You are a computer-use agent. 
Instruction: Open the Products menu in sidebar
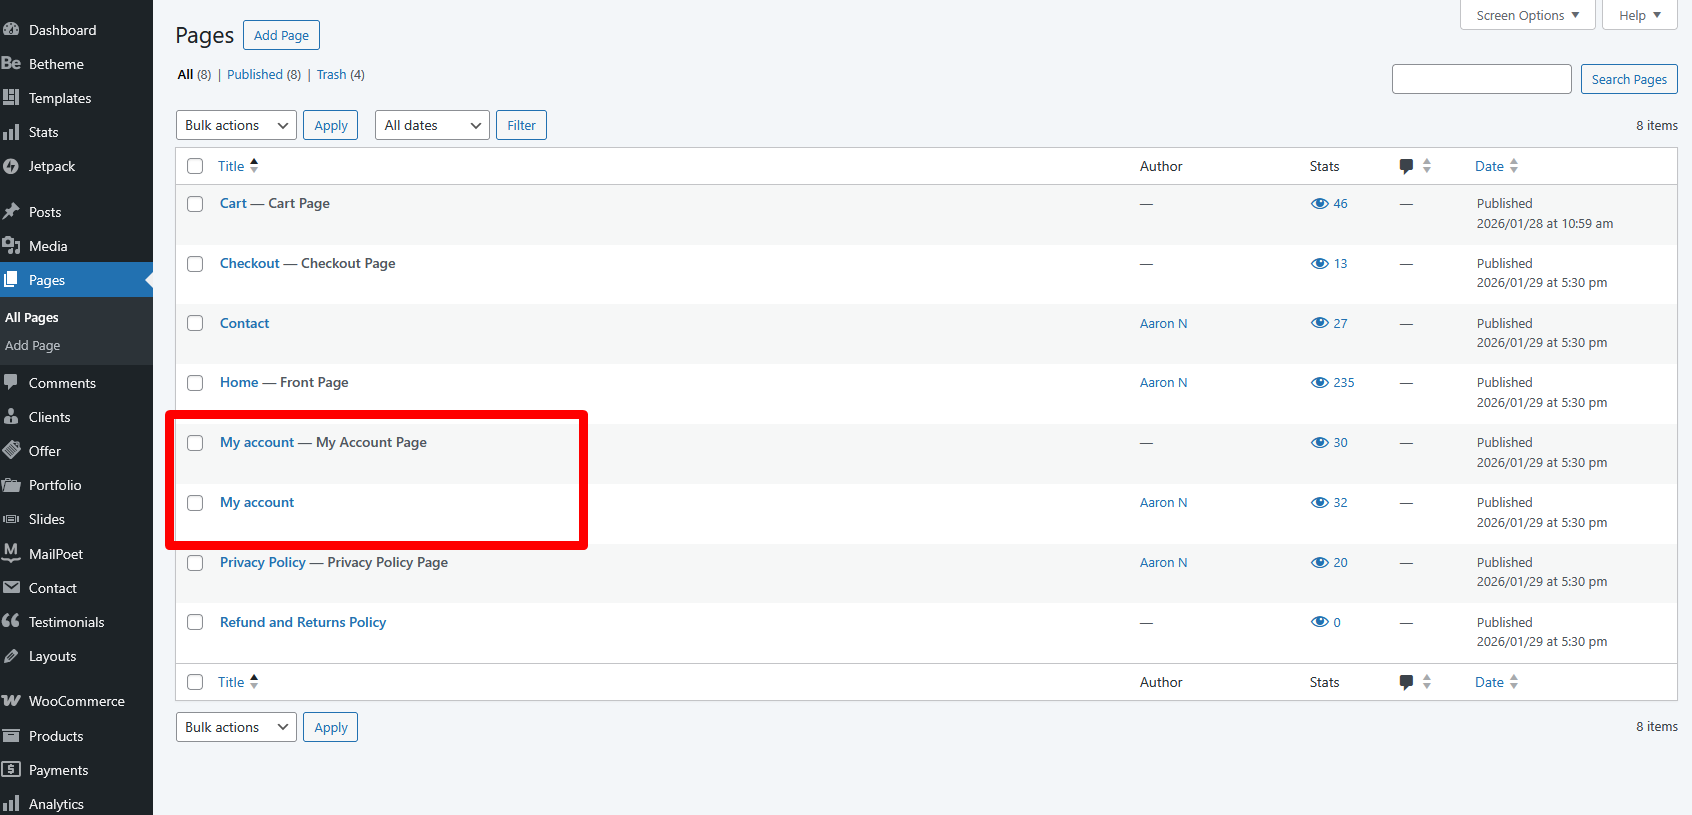coord(56,736)
